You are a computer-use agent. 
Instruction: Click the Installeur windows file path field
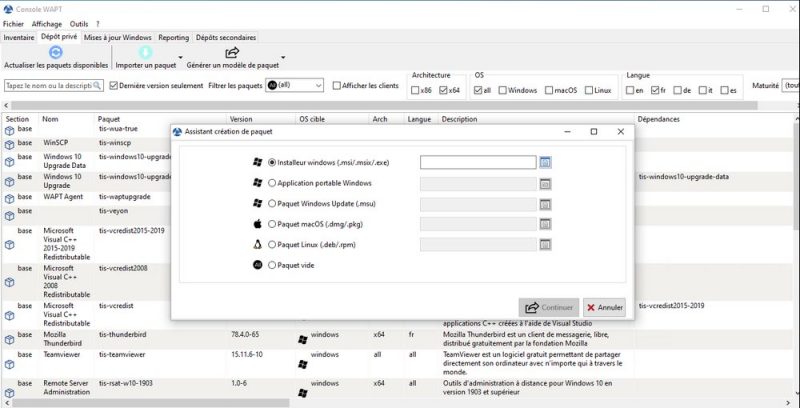[478, 162]
